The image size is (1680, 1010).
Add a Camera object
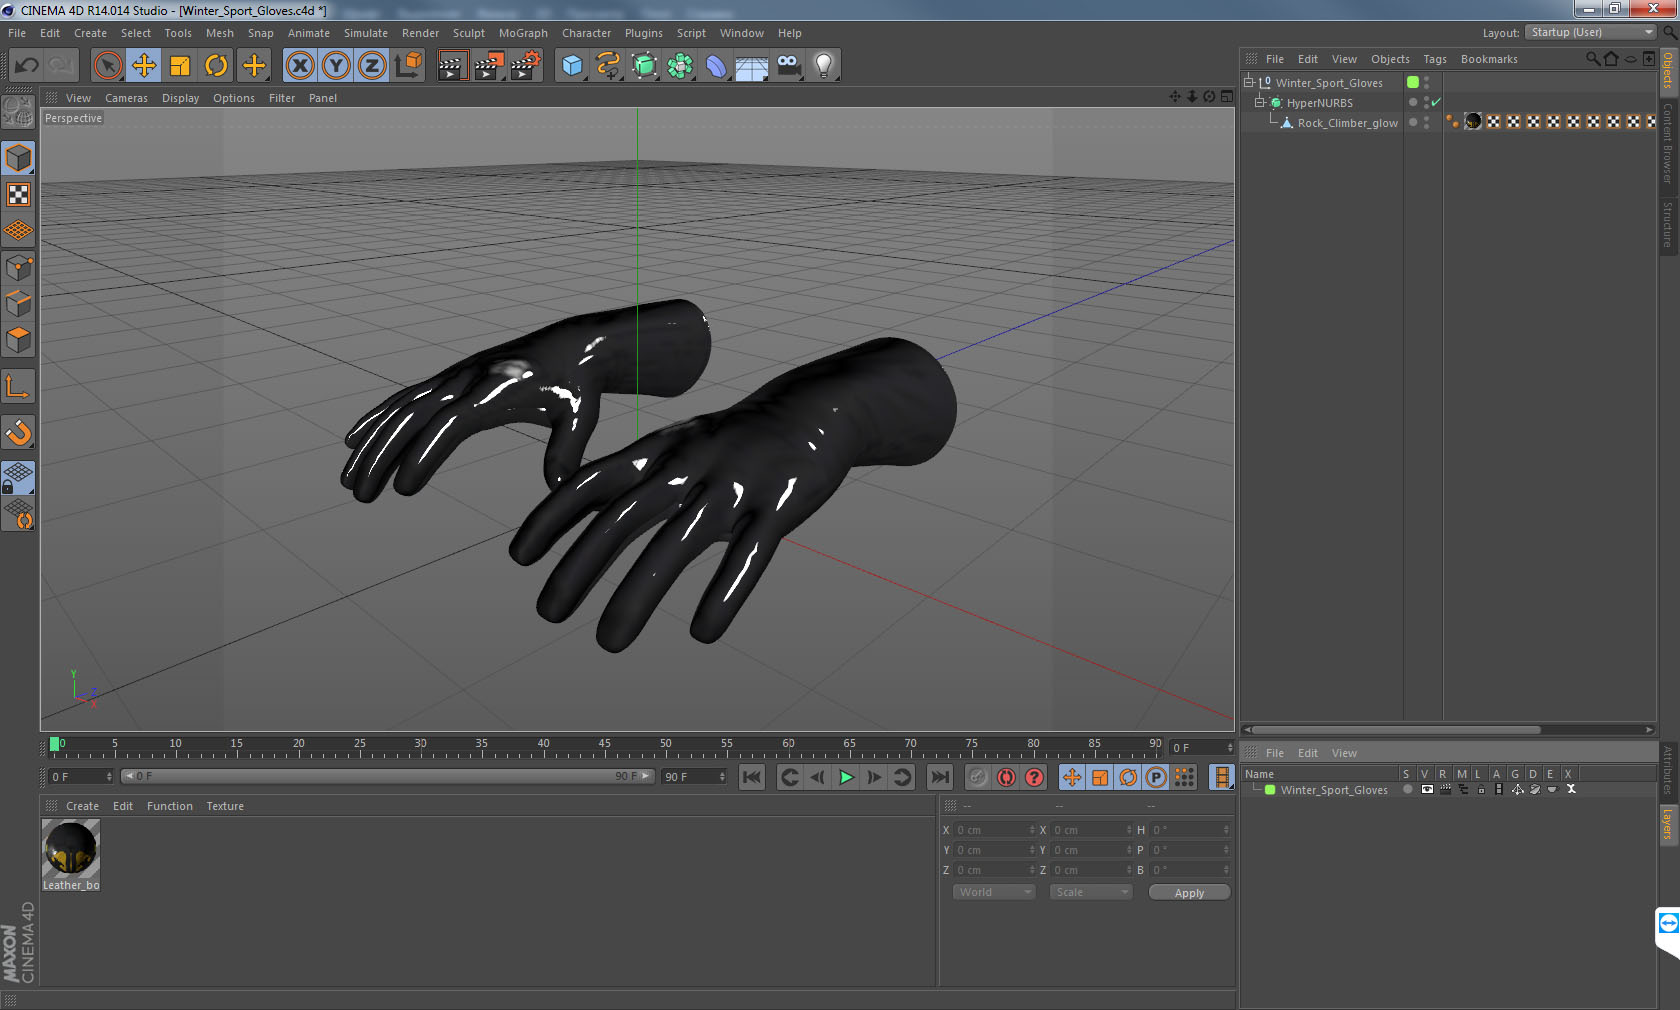788,66
